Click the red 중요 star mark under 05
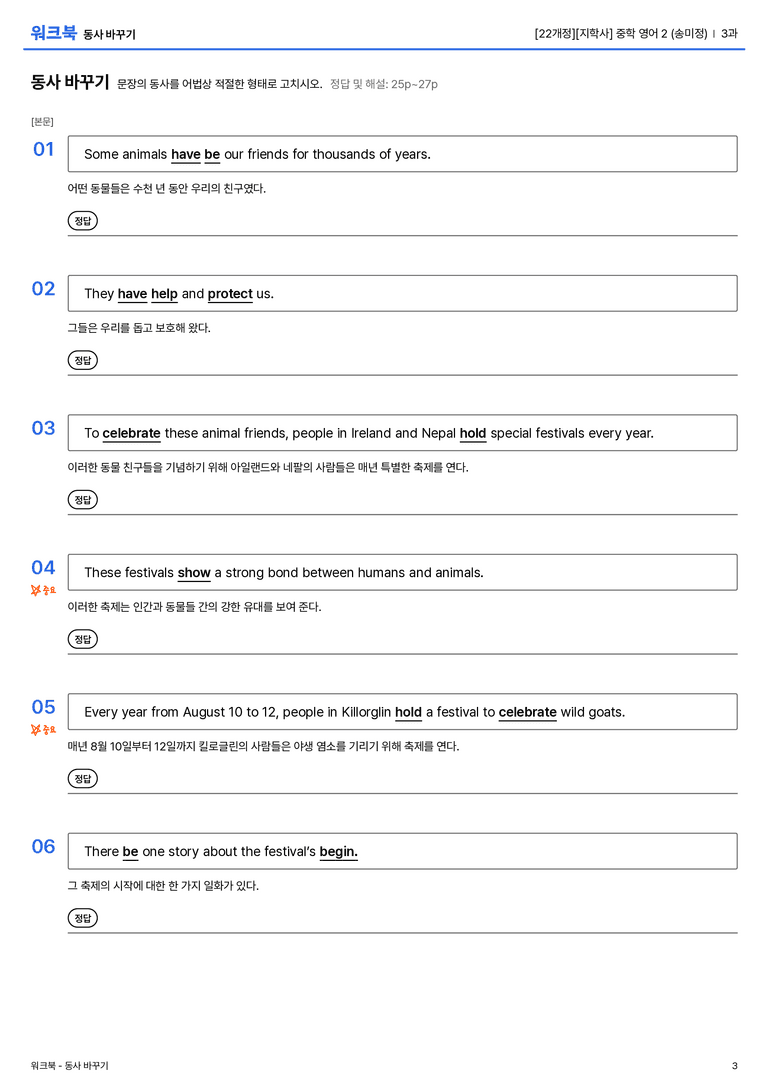The height and width of the screenshot is (1087, 768). coord(43,729)
